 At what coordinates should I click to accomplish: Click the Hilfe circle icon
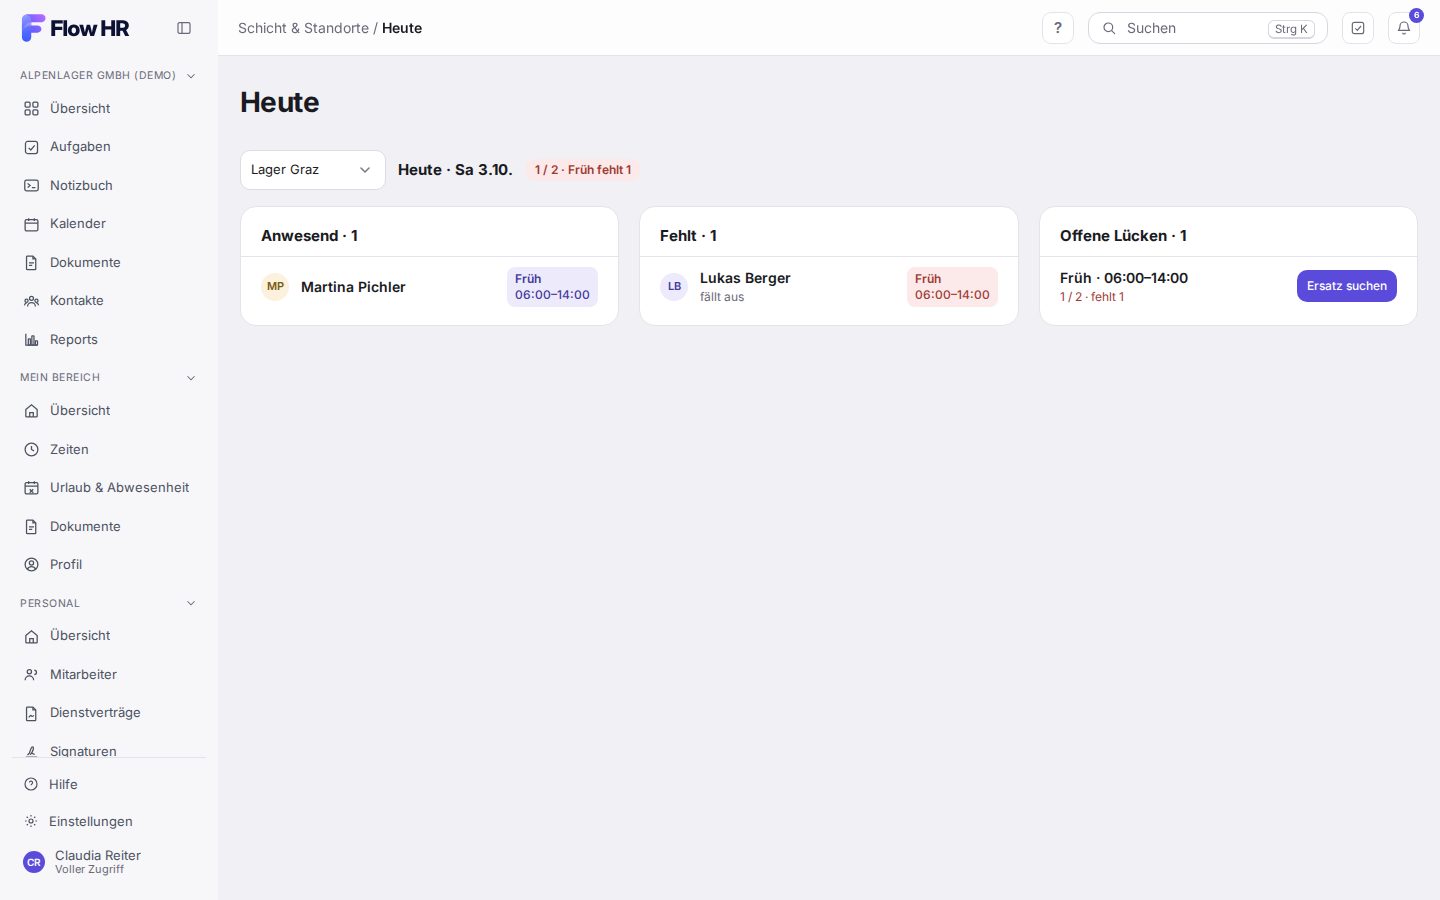[31, 784]
